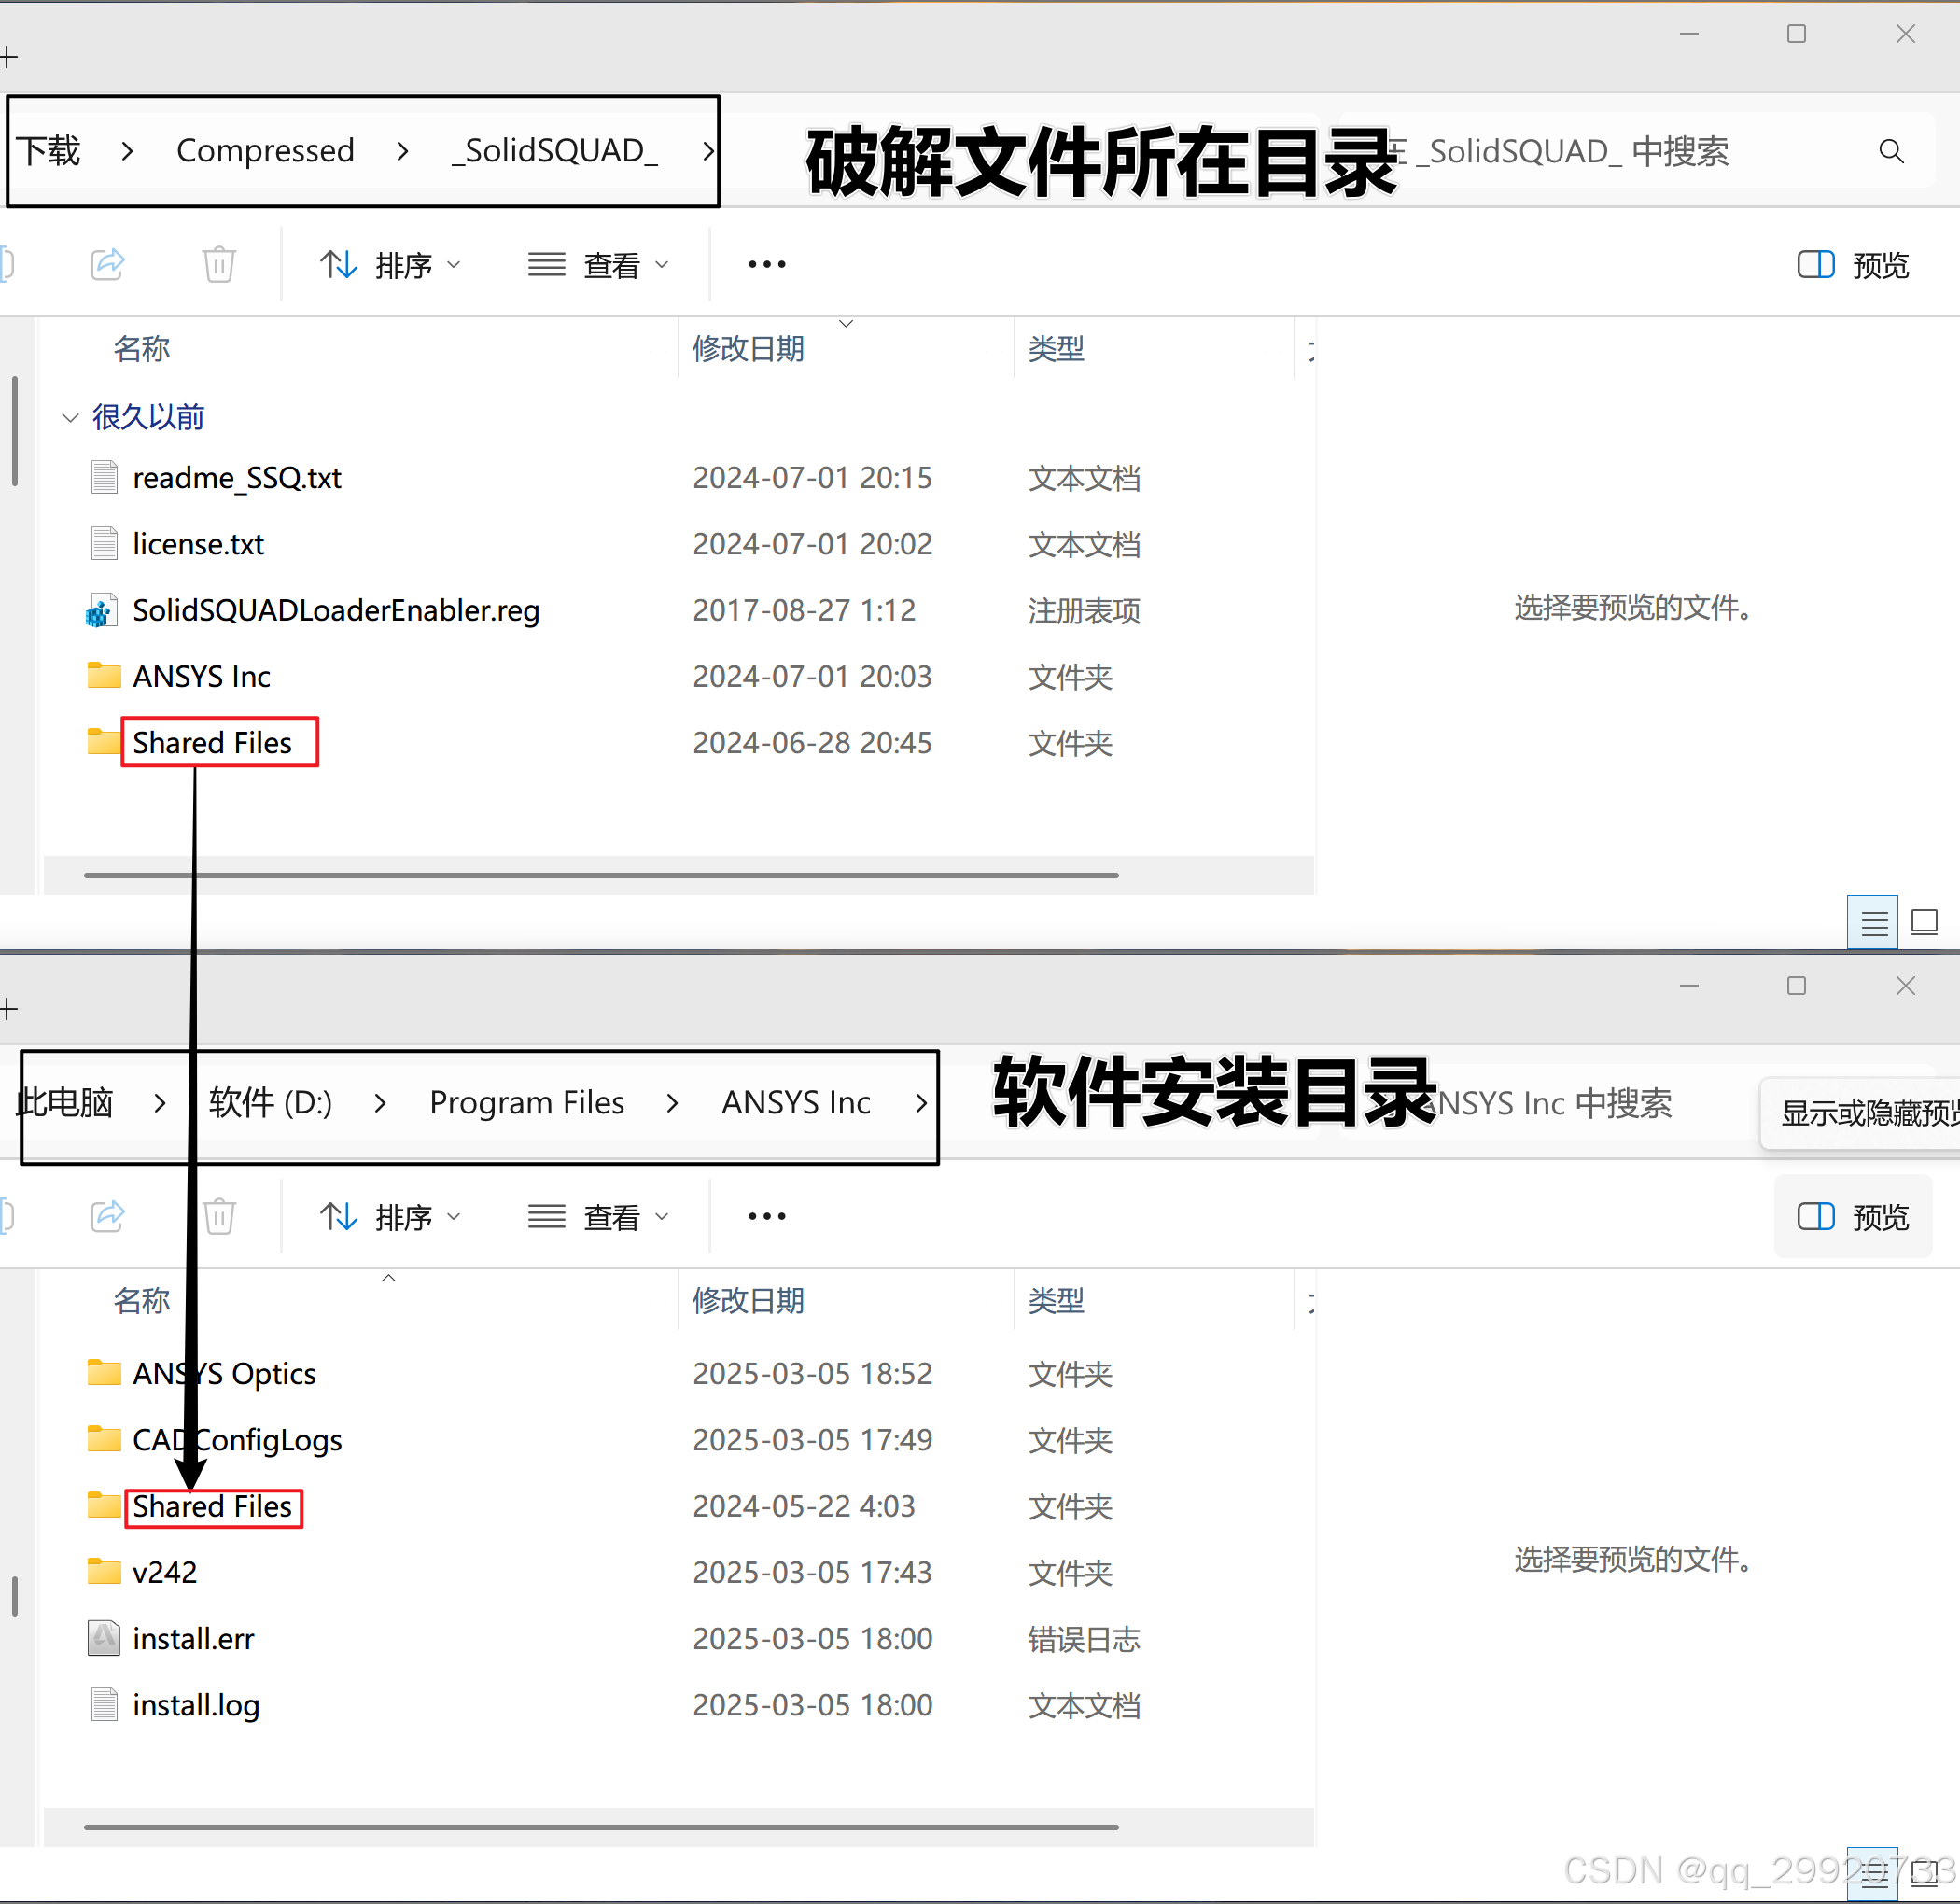Click the three-dot more options in top window
This screenshot has height=1904, width=1960.
766,264
